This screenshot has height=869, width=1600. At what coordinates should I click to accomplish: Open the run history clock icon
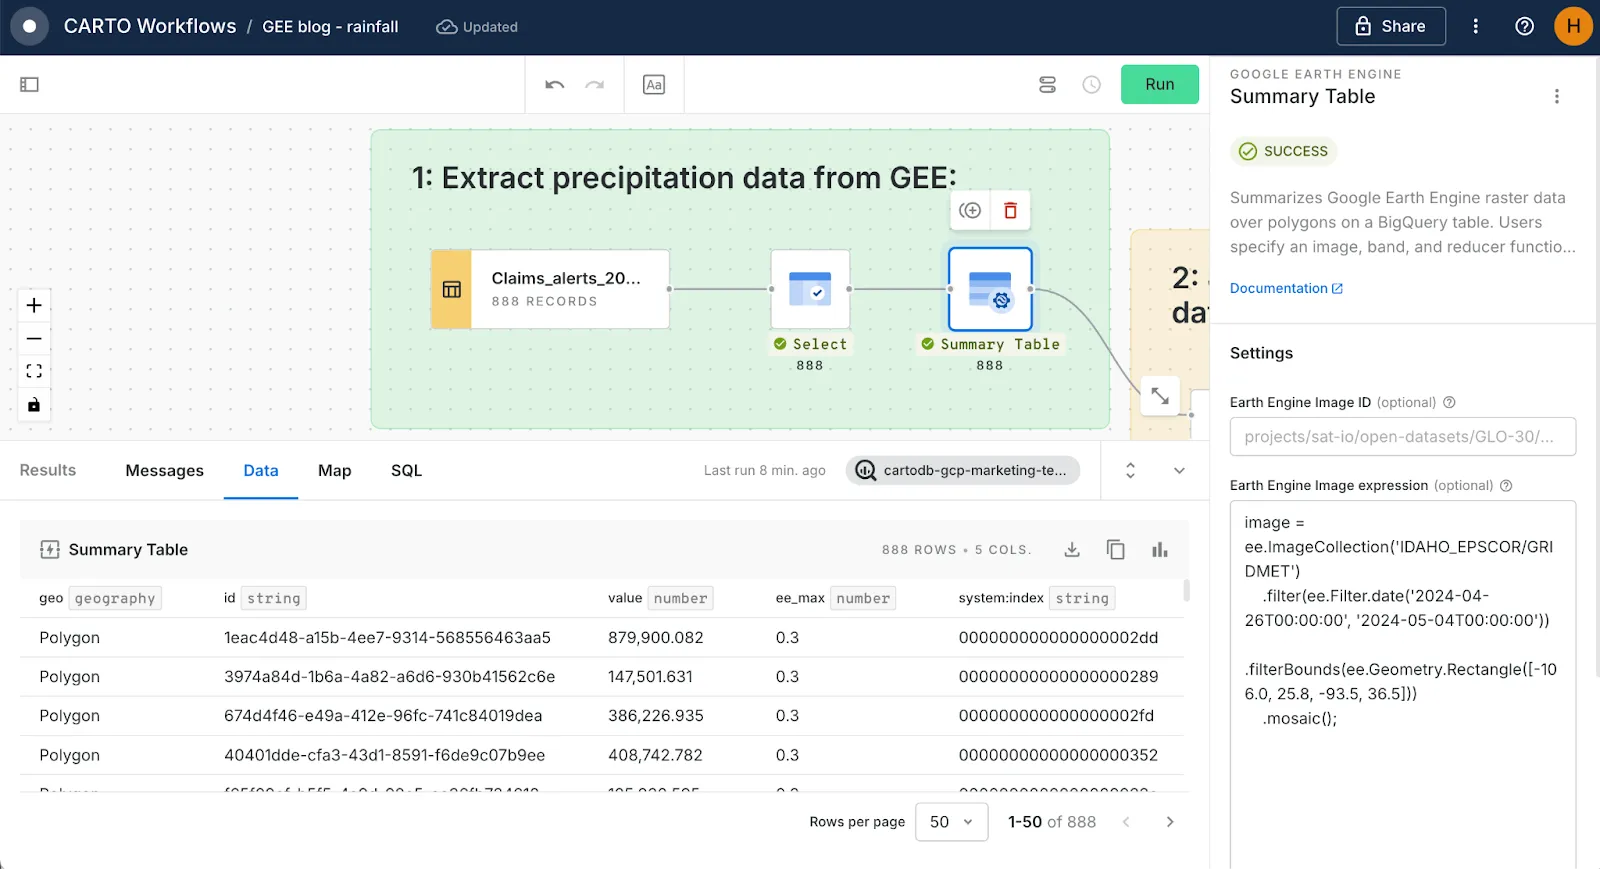tap(1091, 85)
